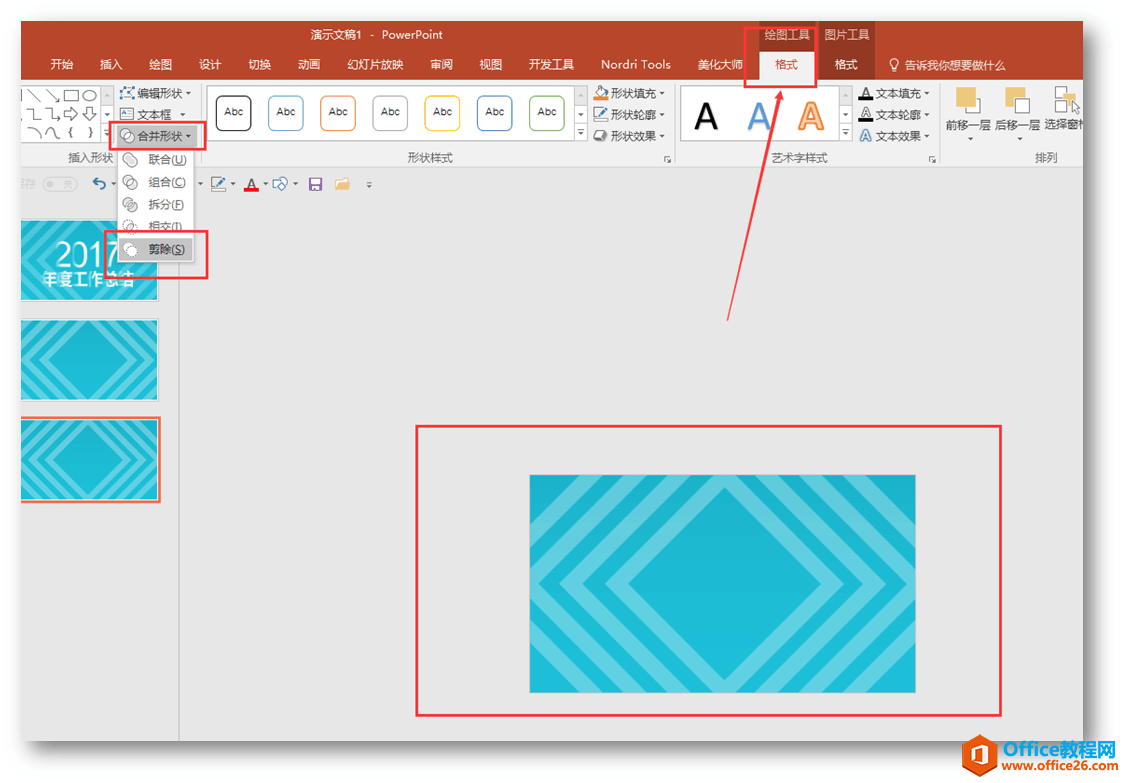Image resolution: width=1125 pixels, height=783 pixels.
Task: Select the arc shape tool
Action: (x=33, y=133)
